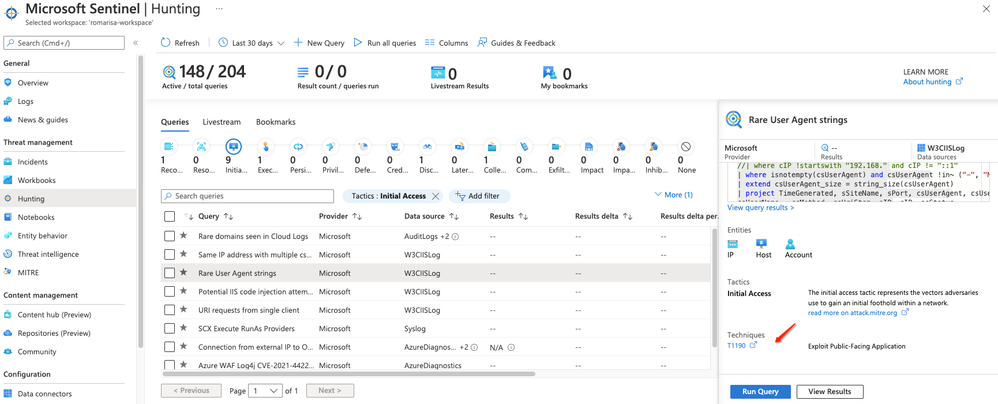This screenshot has width=998, height=404.
Task: Click the Host entity icon
Action: point(761,244)
